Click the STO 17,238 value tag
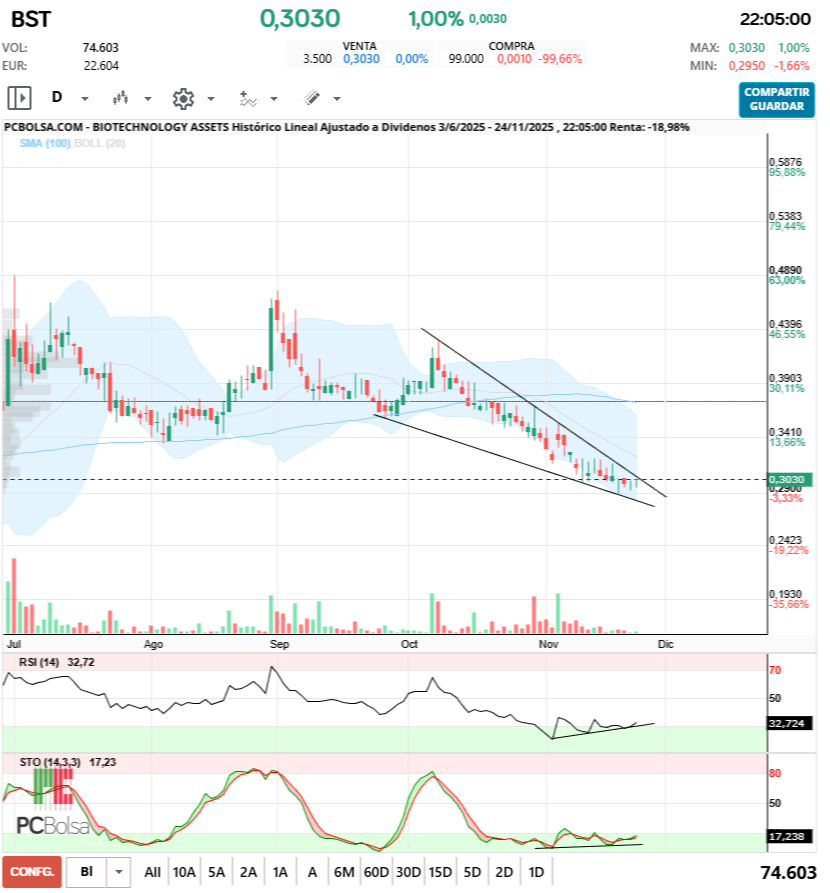This screenshot has width=830, height=893. coord(790,837)
